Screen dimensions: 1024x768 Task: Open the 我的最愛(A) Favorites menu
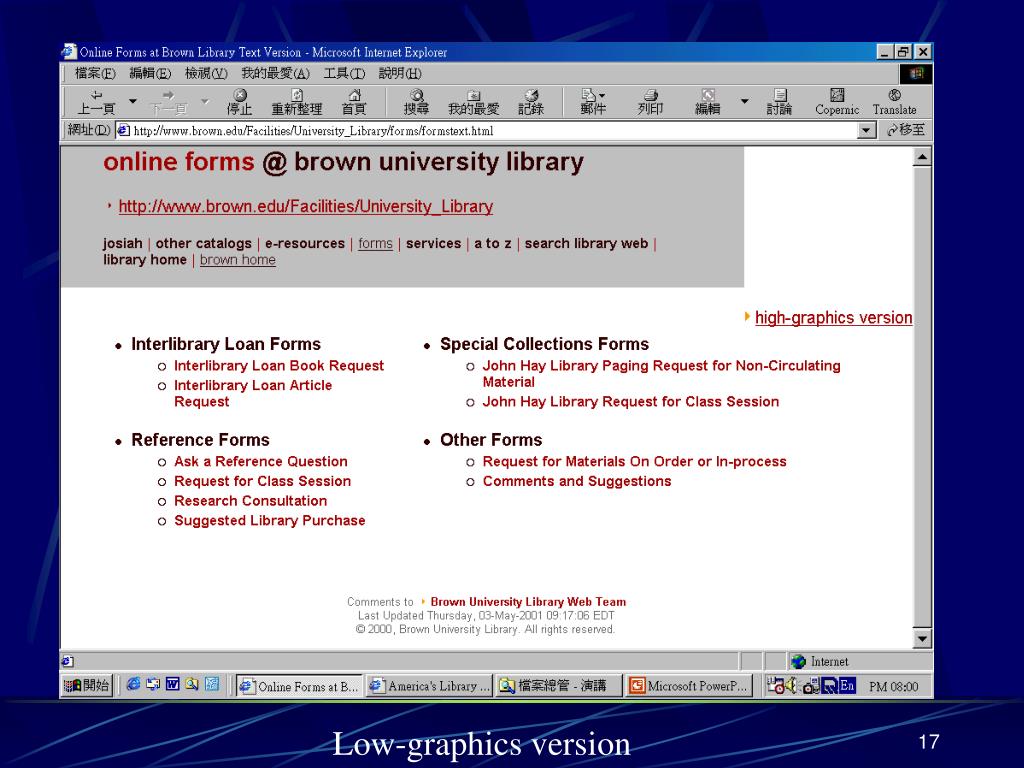click(275, 73)
